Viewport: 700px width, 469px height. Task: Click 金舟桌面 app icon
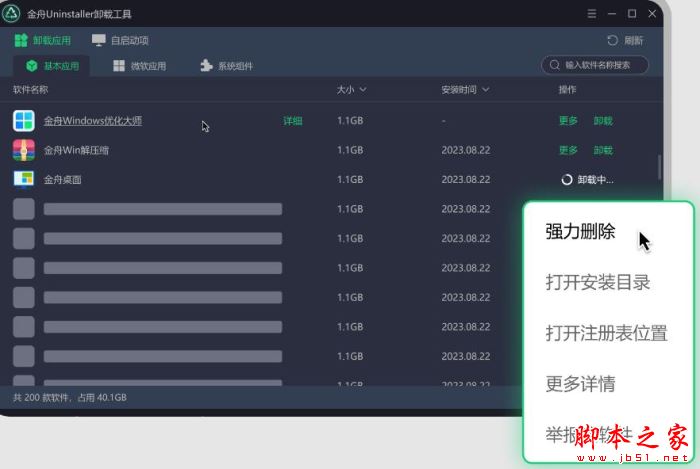pyautogui.click(x=24, y=179)
